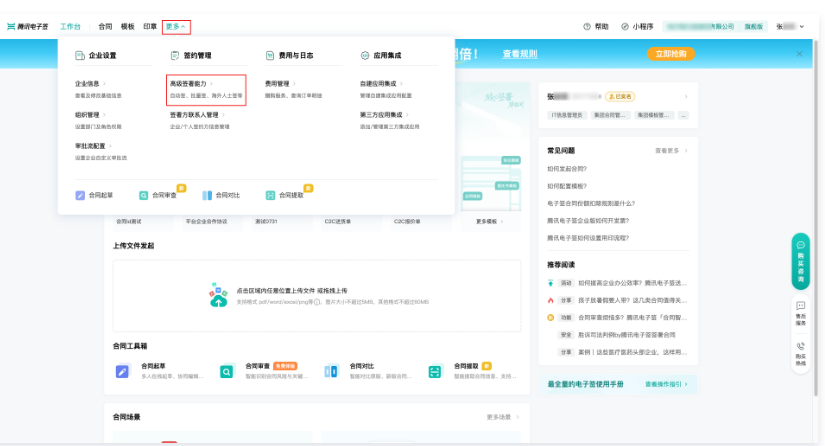Viewport: 825px width, 446px height.
Task: Click the 帮助 question mark icon
Action: coord(587,26)
